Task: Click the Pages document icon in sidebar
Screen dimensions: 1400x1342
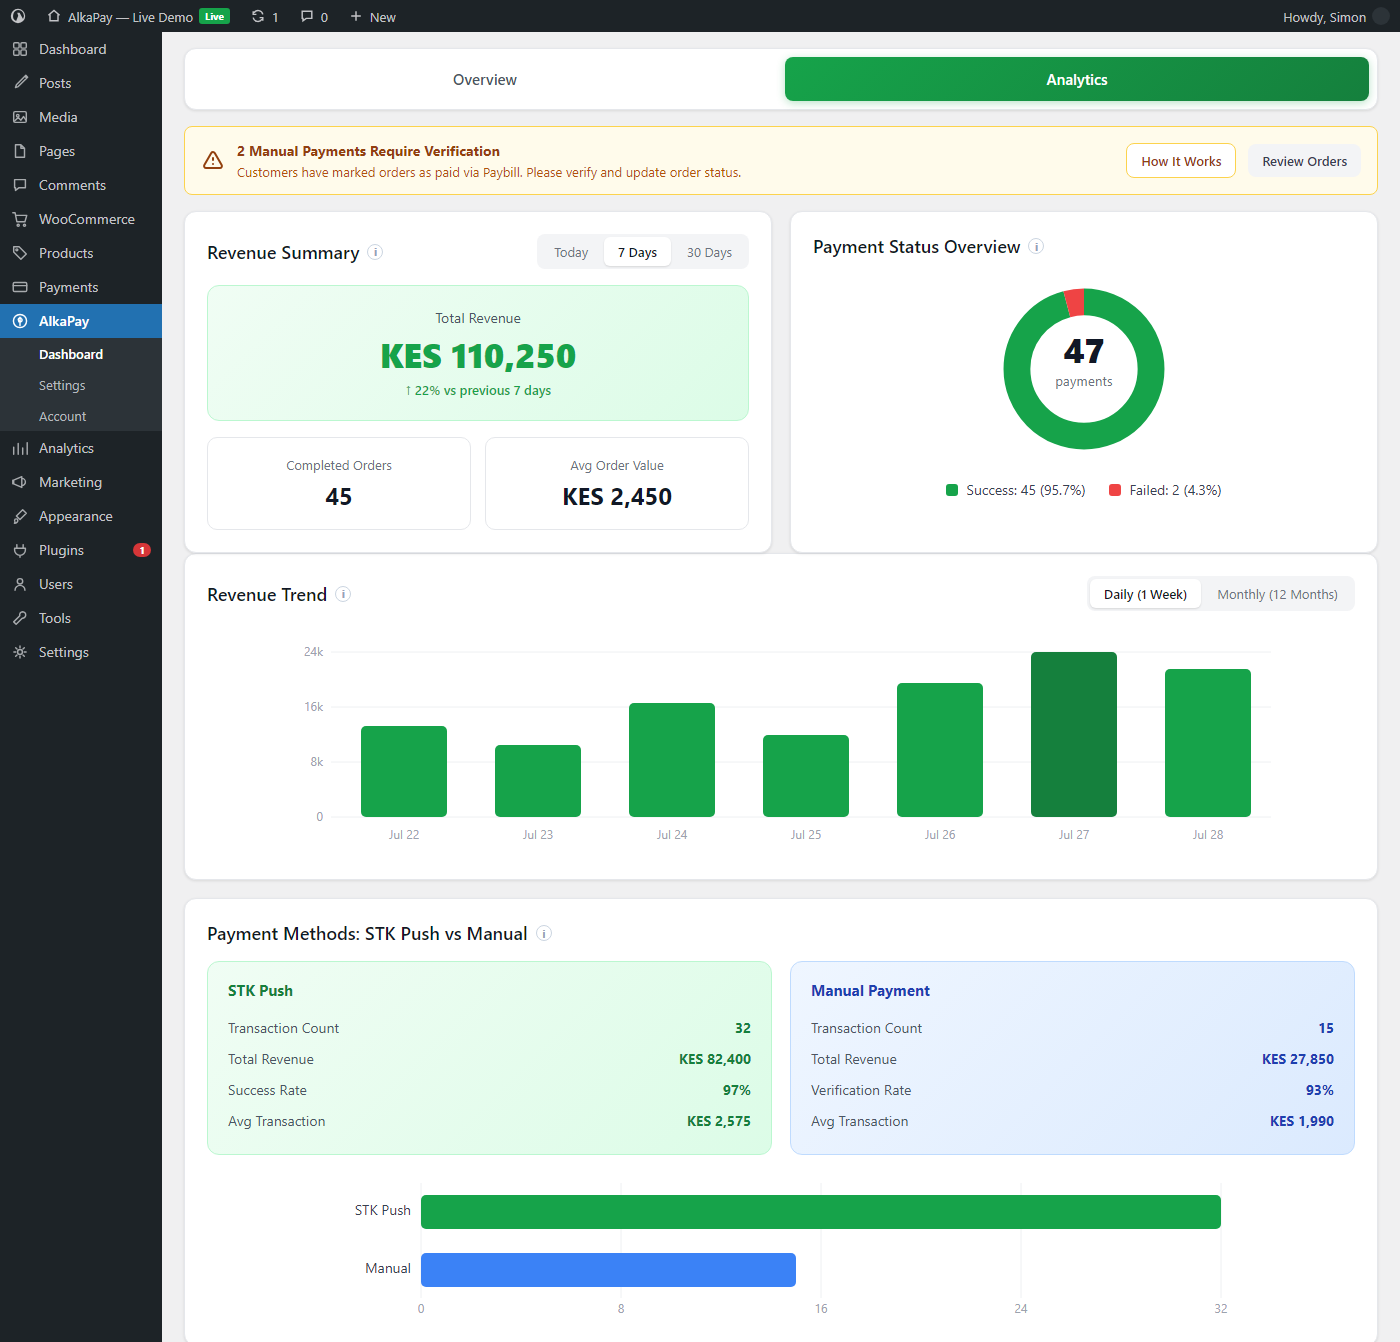Action: click(20, 151)
